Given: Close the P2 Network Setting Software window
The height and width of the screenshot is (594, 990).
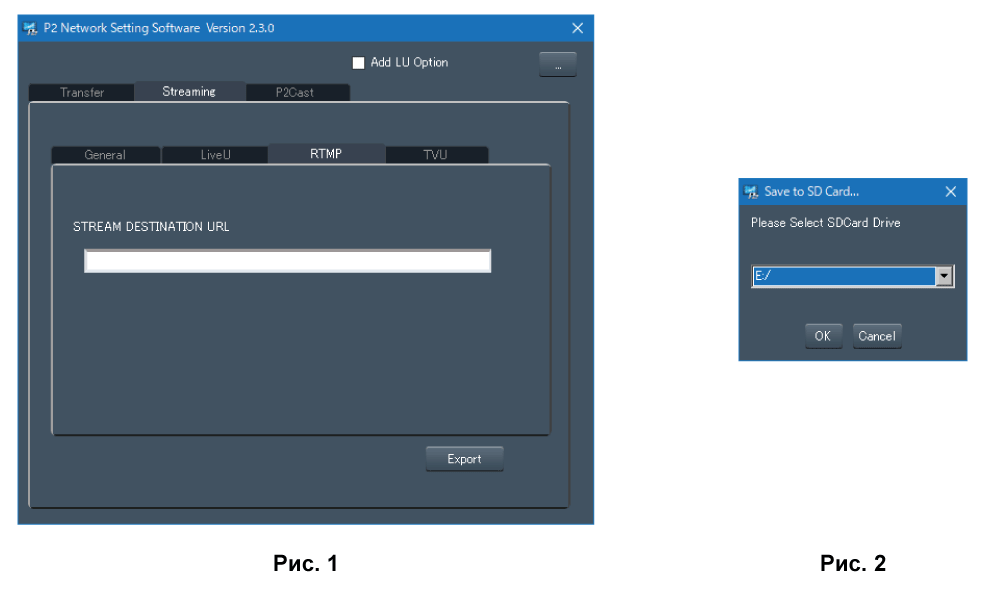Looking at the screenshot, I should [x=577, y=28].
